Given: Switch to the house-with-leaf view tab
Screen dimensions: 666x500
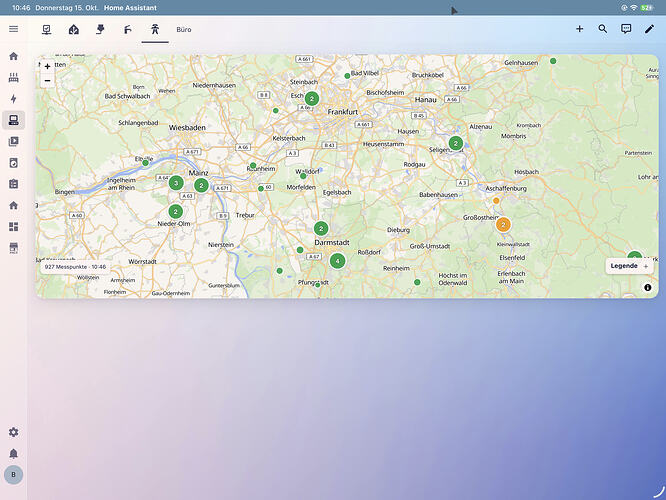Looking at the screenshot, I should 74,29.
